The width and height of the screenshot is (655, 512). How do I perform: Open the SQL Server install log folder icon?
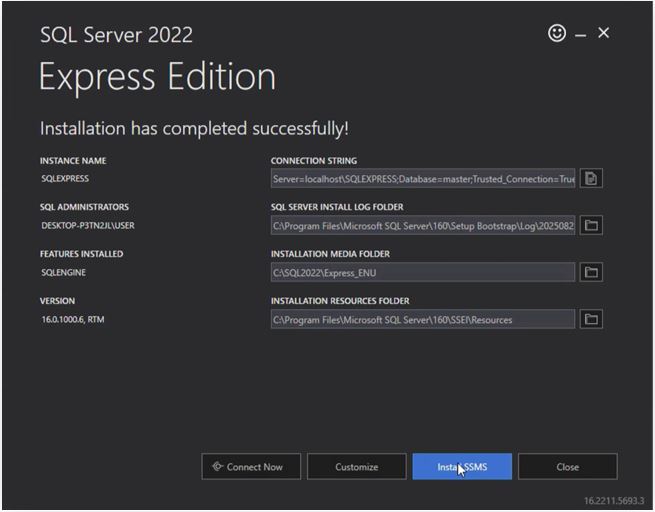[x=591, y=226]
